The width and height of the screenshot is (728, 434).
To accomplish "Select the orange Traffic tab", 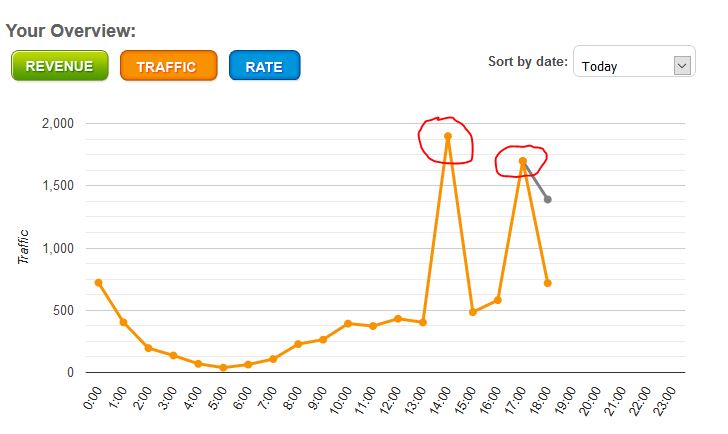I will [x=168, y=67].
